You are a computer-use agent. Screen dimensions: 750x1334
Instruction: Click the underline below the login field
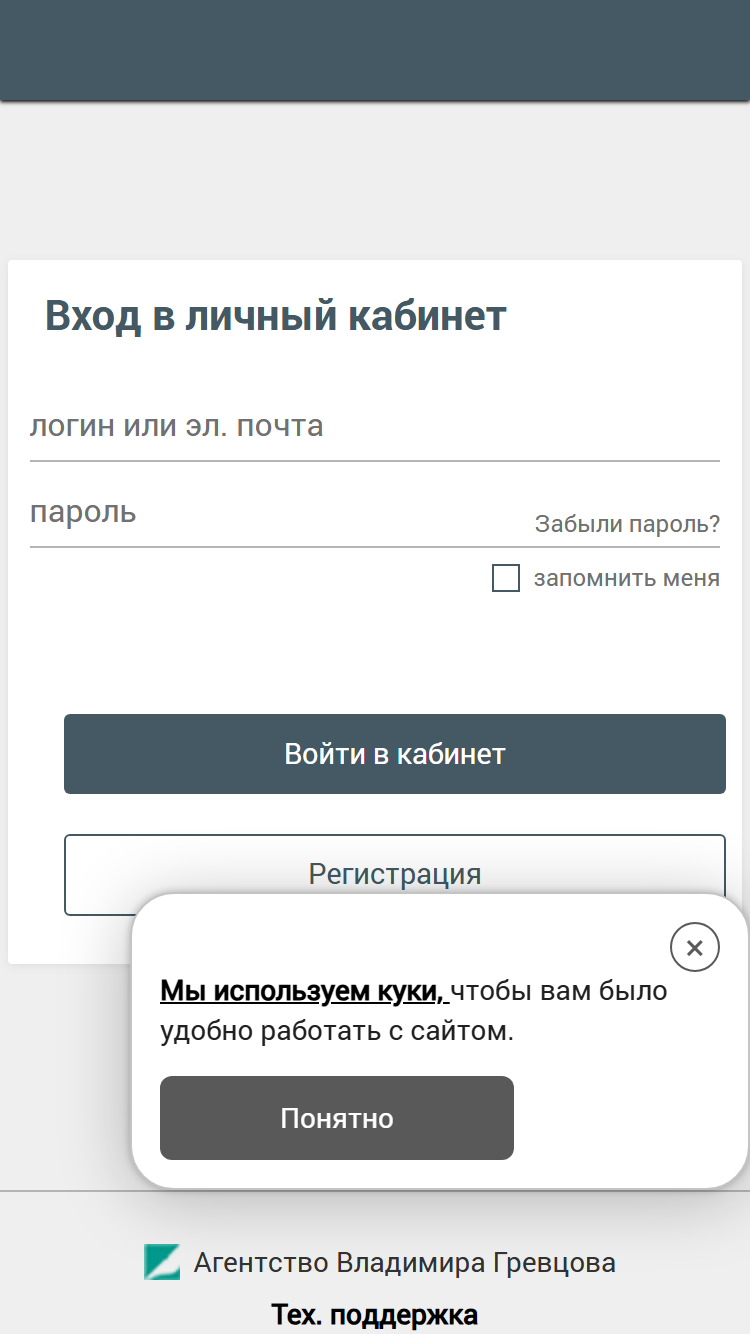tap(375, 461)
